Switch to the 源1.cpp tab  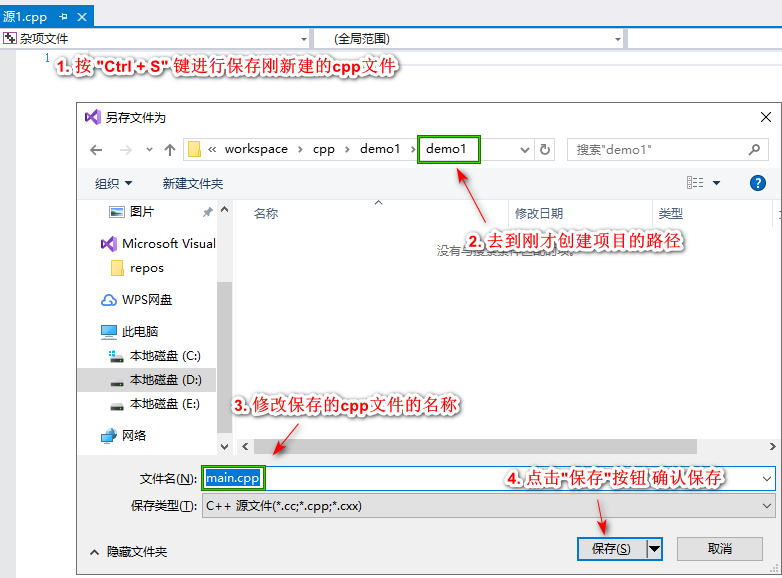25,16
